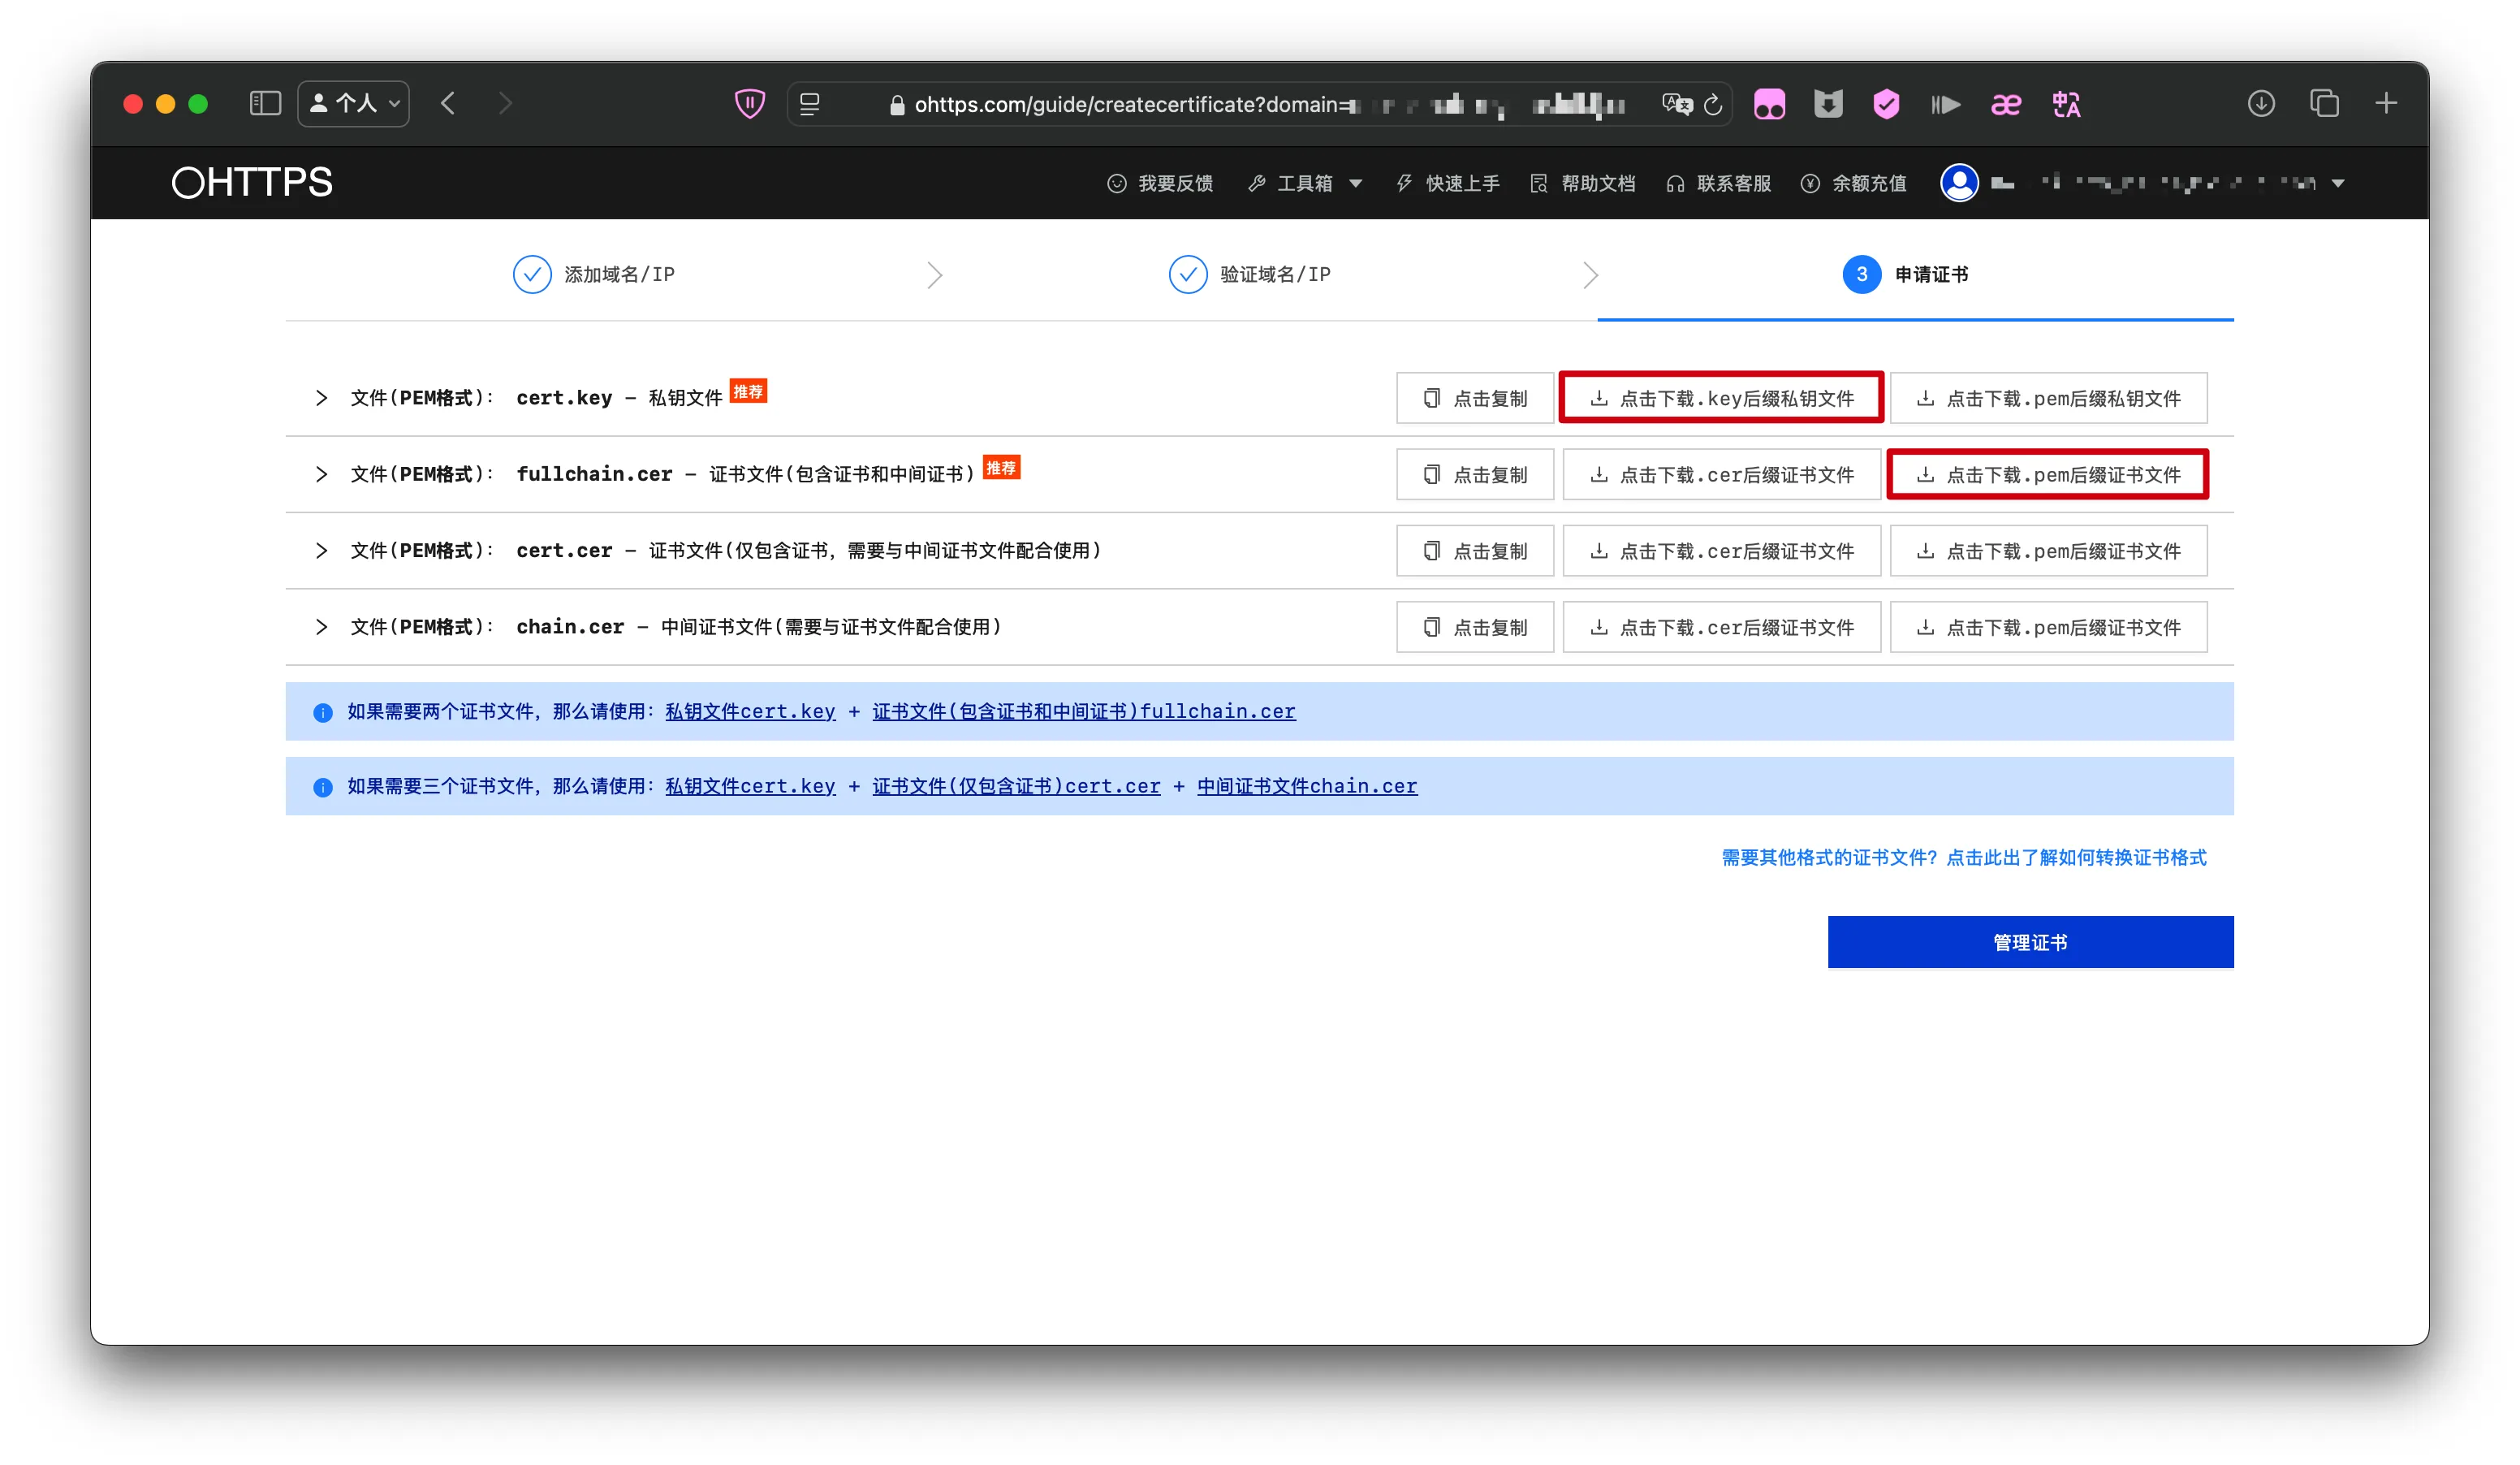This screenshot has width=2520, height=1465.
Task: Download the .key suffix private key file
Action: (x=1721, y=399)
